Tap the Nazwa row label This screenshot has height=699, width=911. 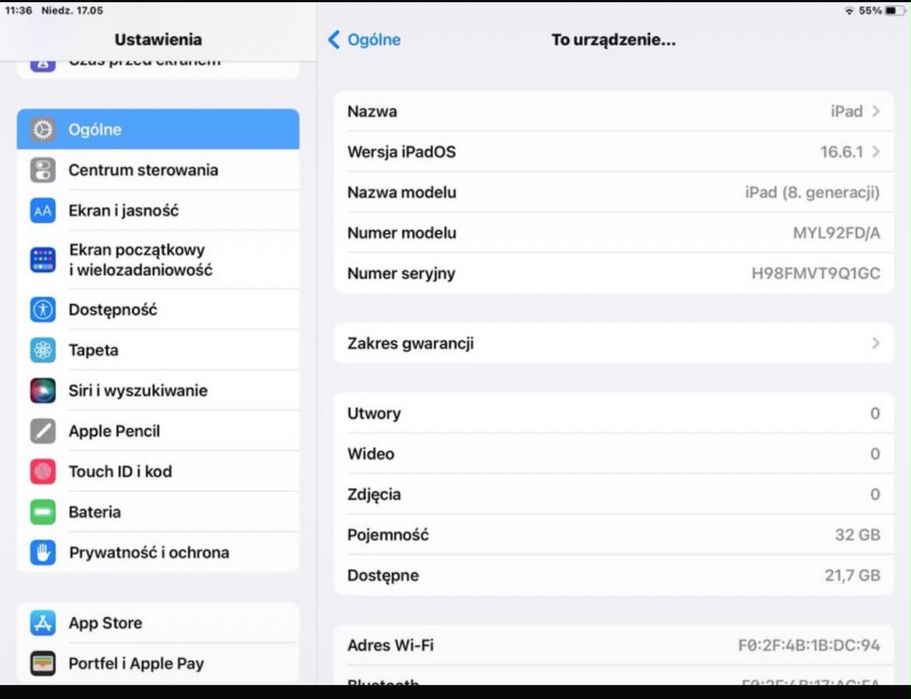coord(372,111)
